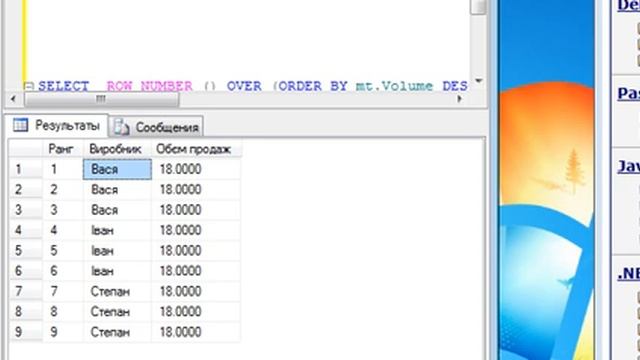Click the 18.0000 value in row 9

196,332
